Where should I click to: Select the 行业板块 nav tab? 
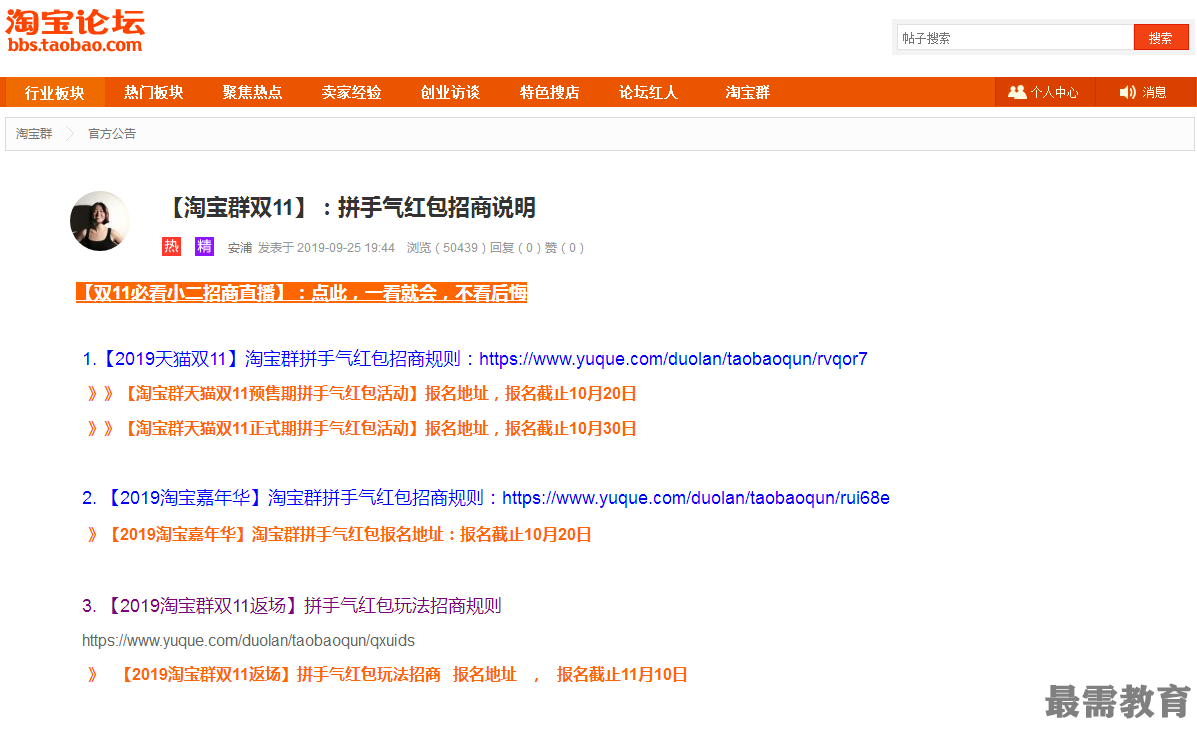click(x=54, y=92)
